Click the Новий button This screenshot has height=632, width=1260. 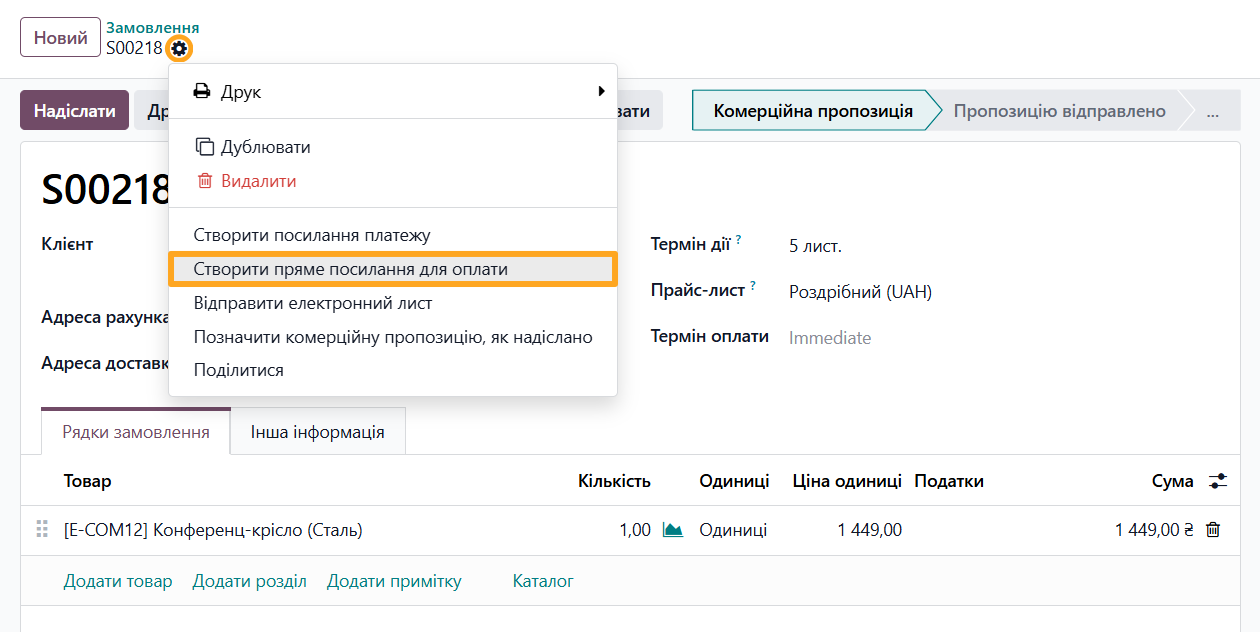click(x=61, y=38)
